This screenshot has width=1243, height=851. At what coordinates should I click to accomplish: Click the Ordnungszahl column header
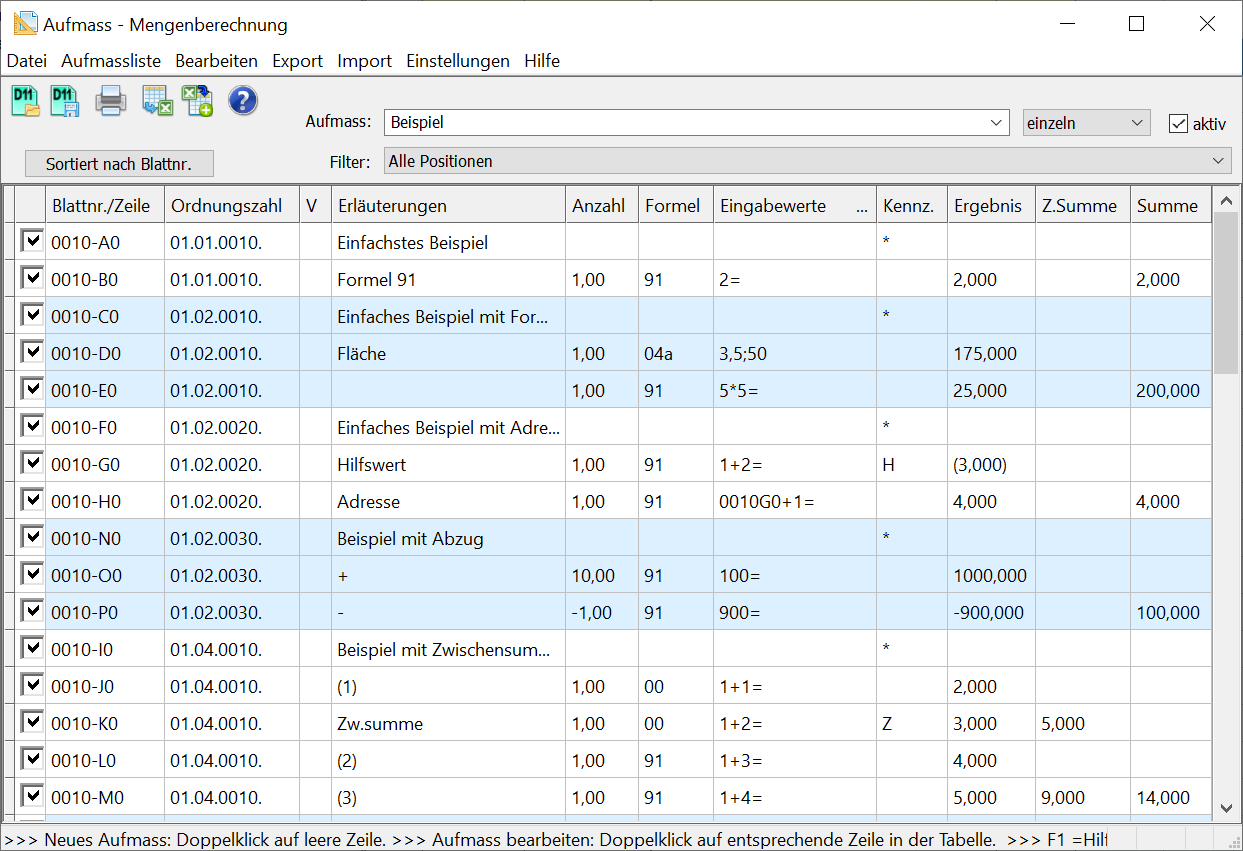click(232, 205)
